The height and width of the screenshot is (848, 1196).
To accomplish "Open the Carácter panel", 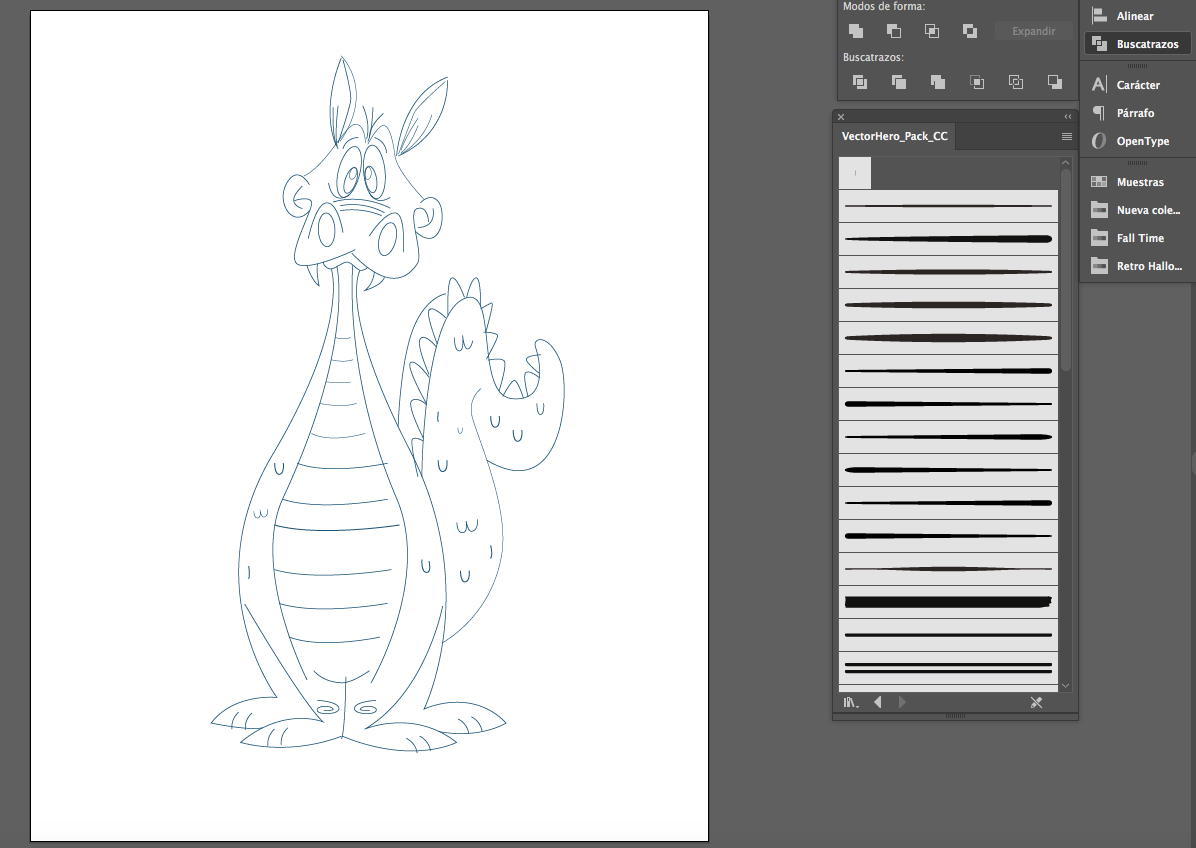I will (1137, 85).
